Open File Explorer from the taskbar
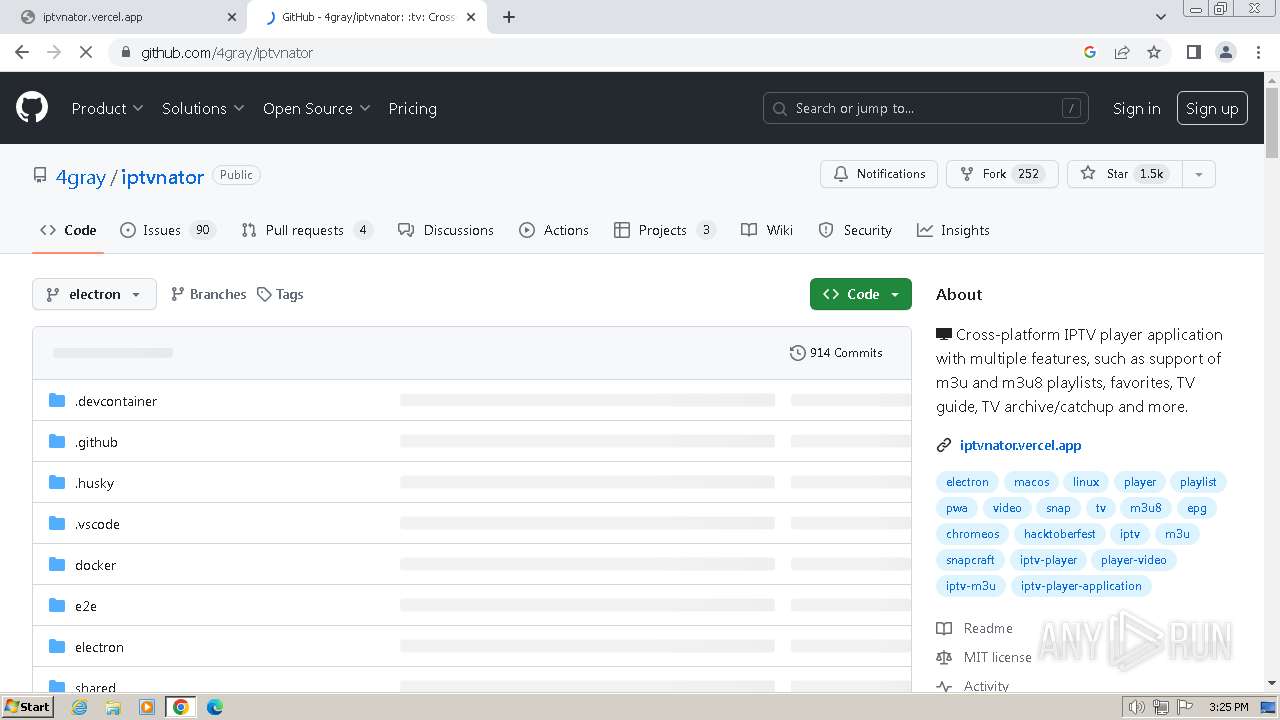Viewport: 1280px width, 720px height. [113, 707]
